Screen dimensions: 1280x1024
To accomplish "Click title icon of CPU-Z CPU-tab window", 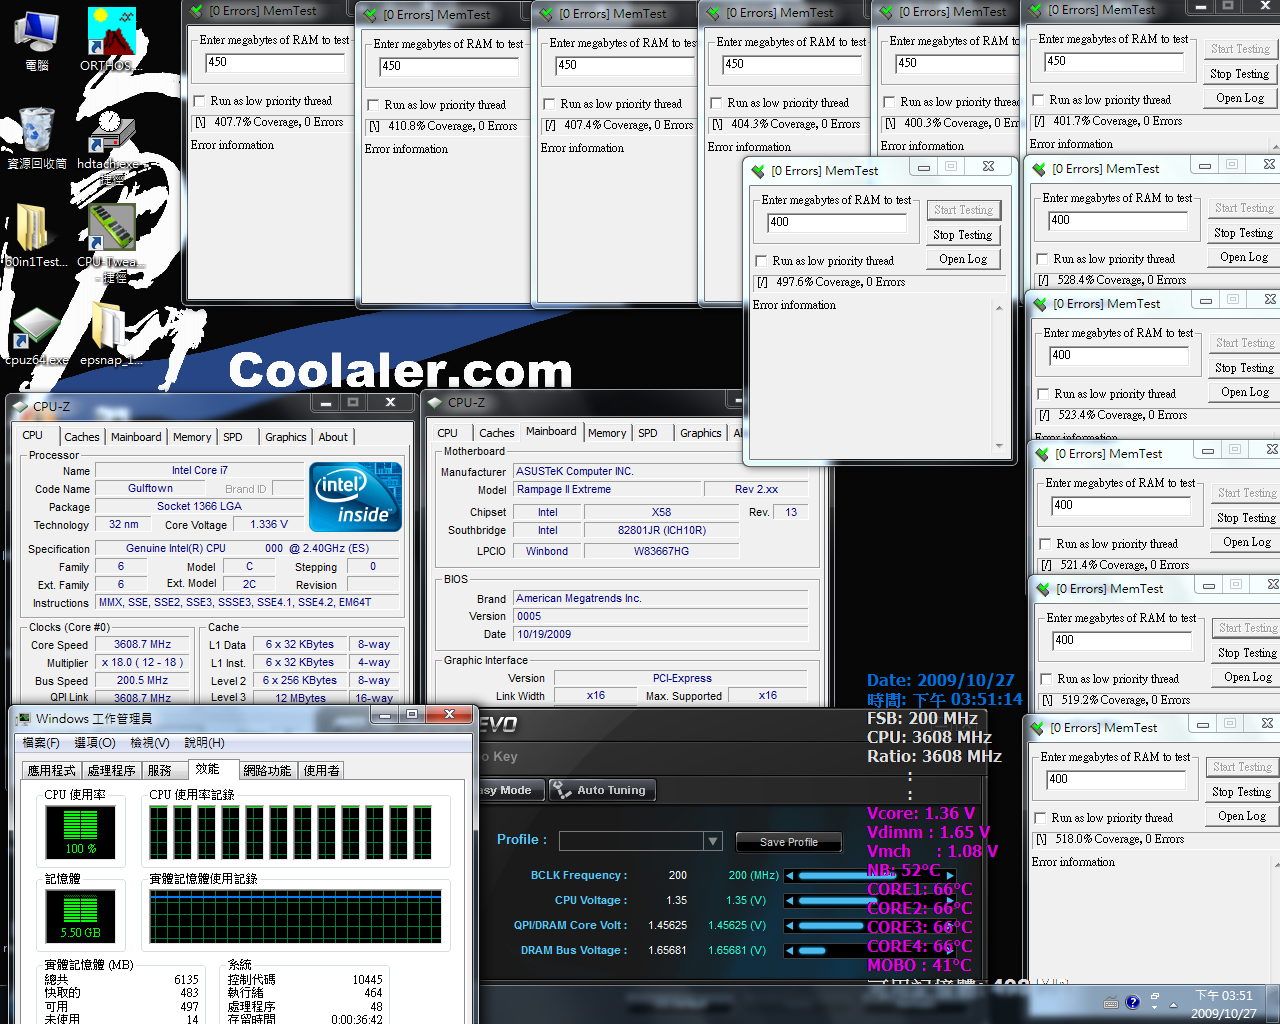I will tap(21, 407).
